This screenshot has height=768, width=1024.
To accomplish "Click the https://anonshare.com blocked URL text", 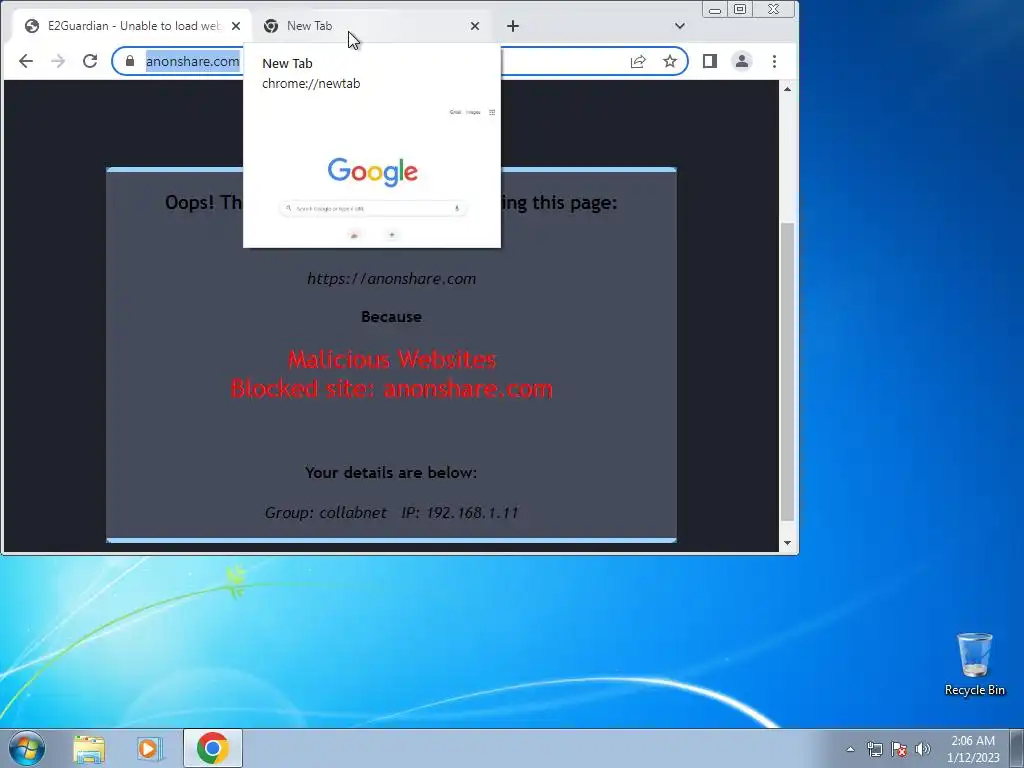I will [x=391, y=279].
